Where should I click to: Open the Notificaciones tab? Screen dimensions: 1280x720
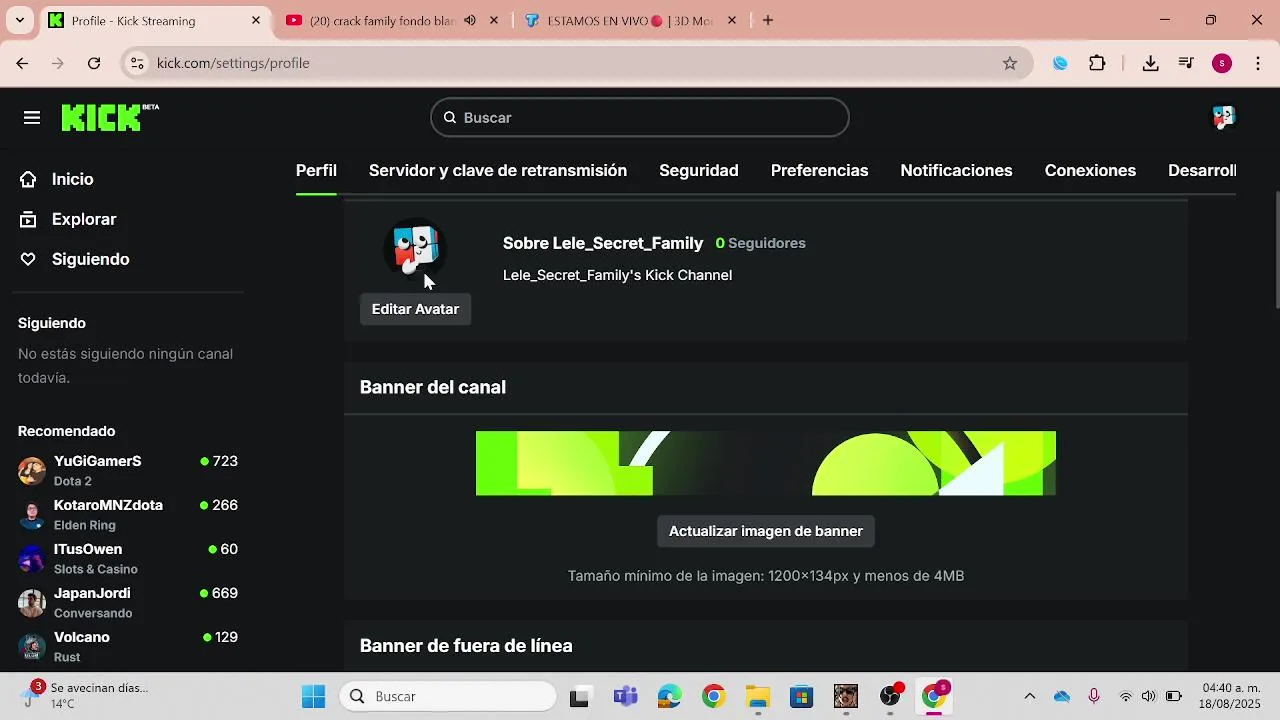pos(956,171)
